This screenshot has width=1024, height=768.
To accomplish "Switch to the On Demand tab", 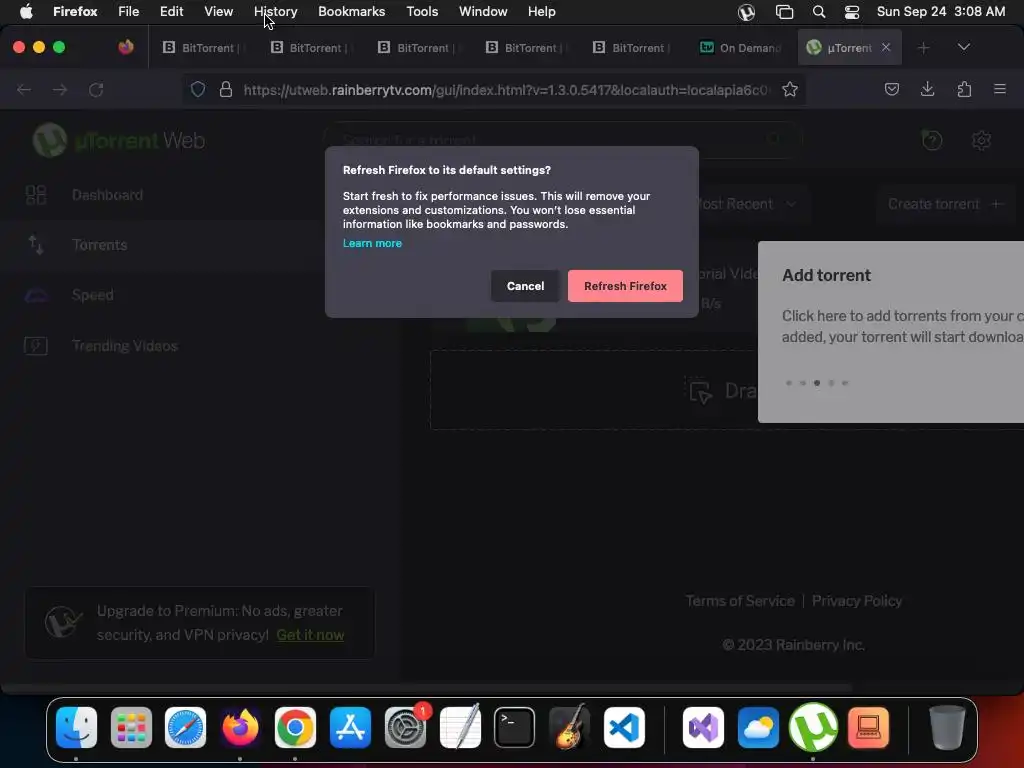I will point(741,48).
